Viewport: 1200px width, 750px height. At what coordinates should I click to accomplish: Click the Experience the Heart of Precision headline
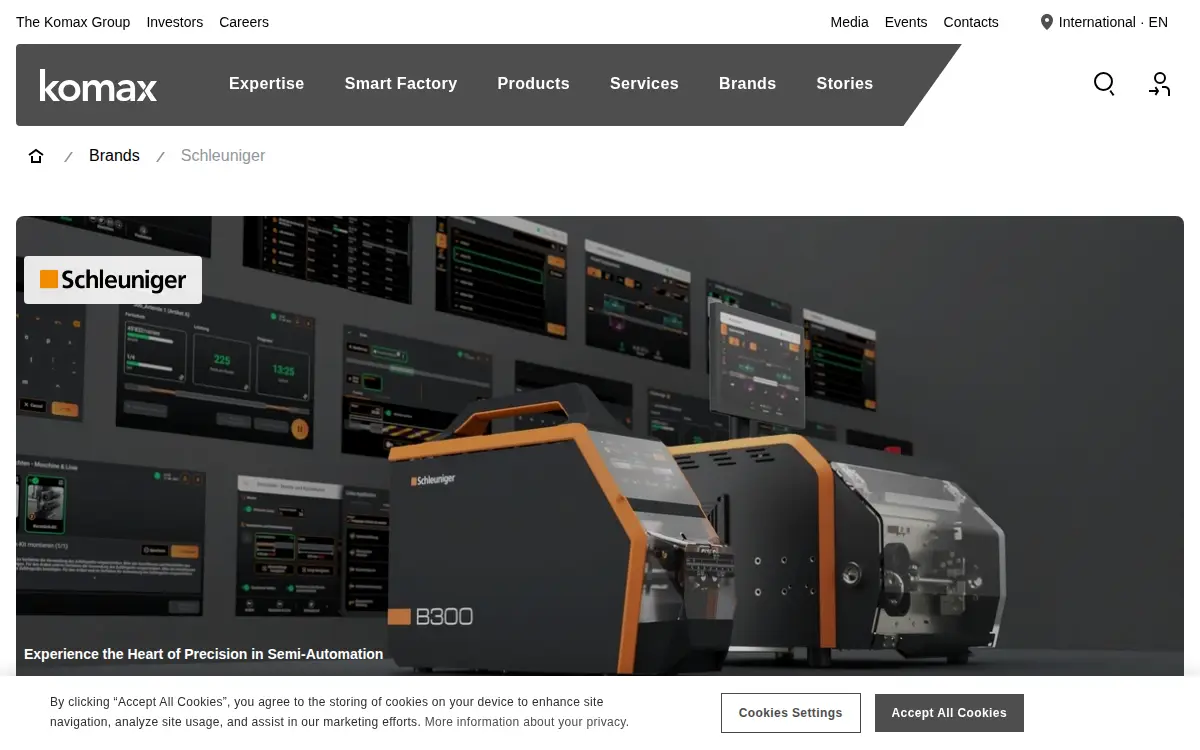click(x=204, y=654)
